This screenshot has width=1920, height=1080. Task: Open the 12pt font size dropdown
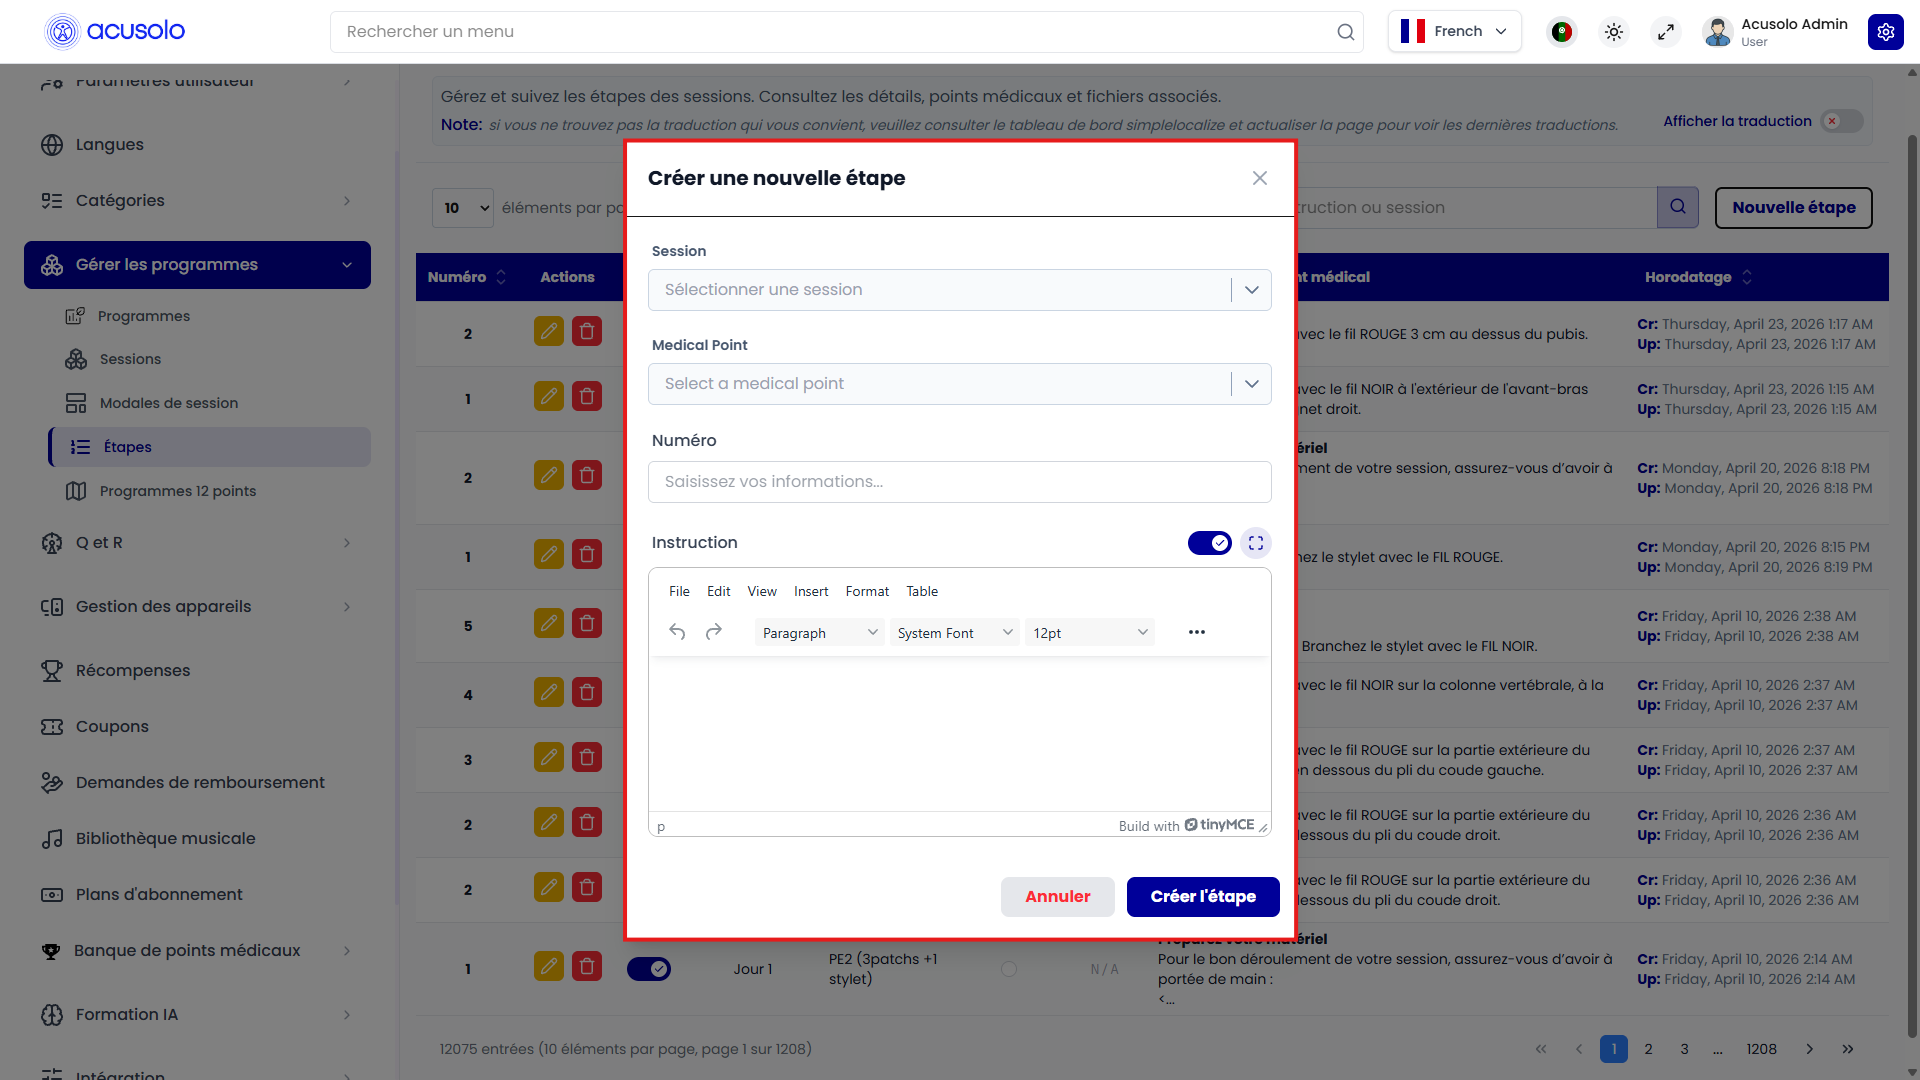click(x=1090, y=633)
